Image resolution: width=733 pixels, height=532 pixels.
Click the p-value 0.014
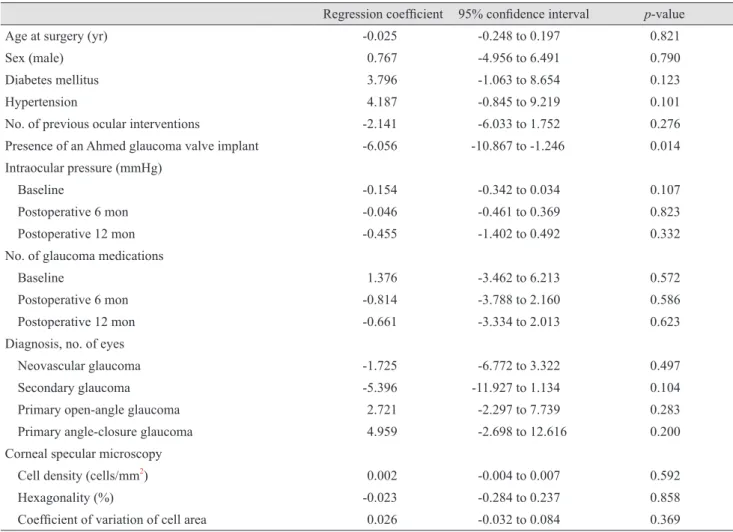pyautogui.click(x=665, y=146)
